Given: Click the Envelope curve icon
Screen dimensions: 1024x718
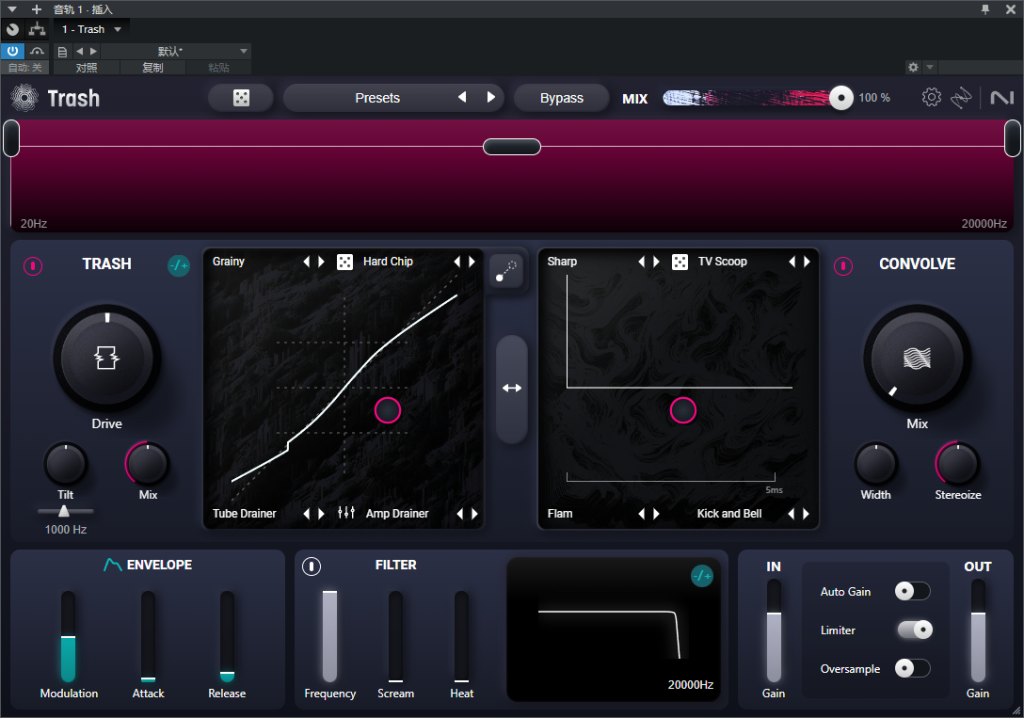Looking at the screenshot, I should click(x=112, y=564).
